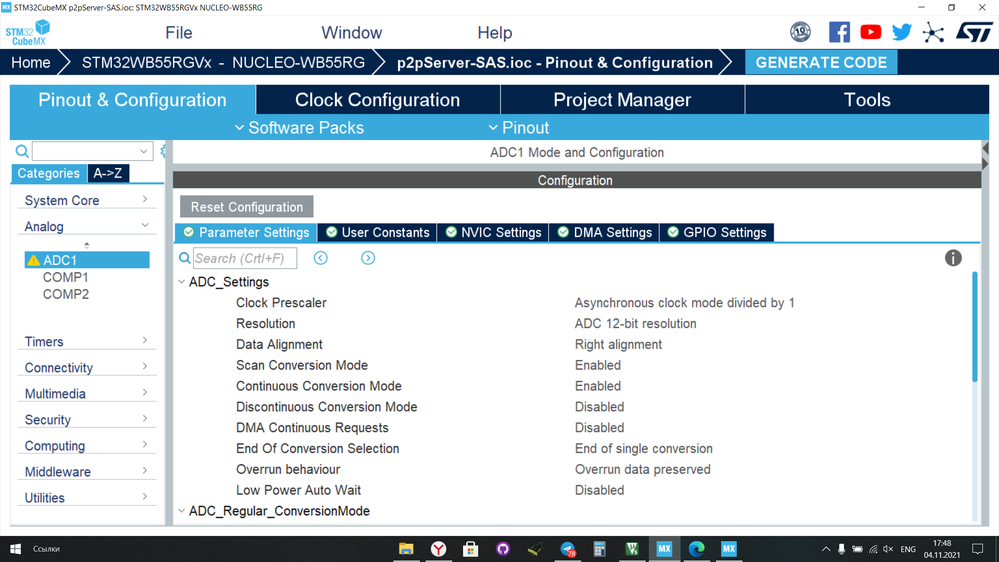The width and height of the screenshot is (999, 562).
Task: Select COMP2 in the Analog list
Action: coord(66,294)
